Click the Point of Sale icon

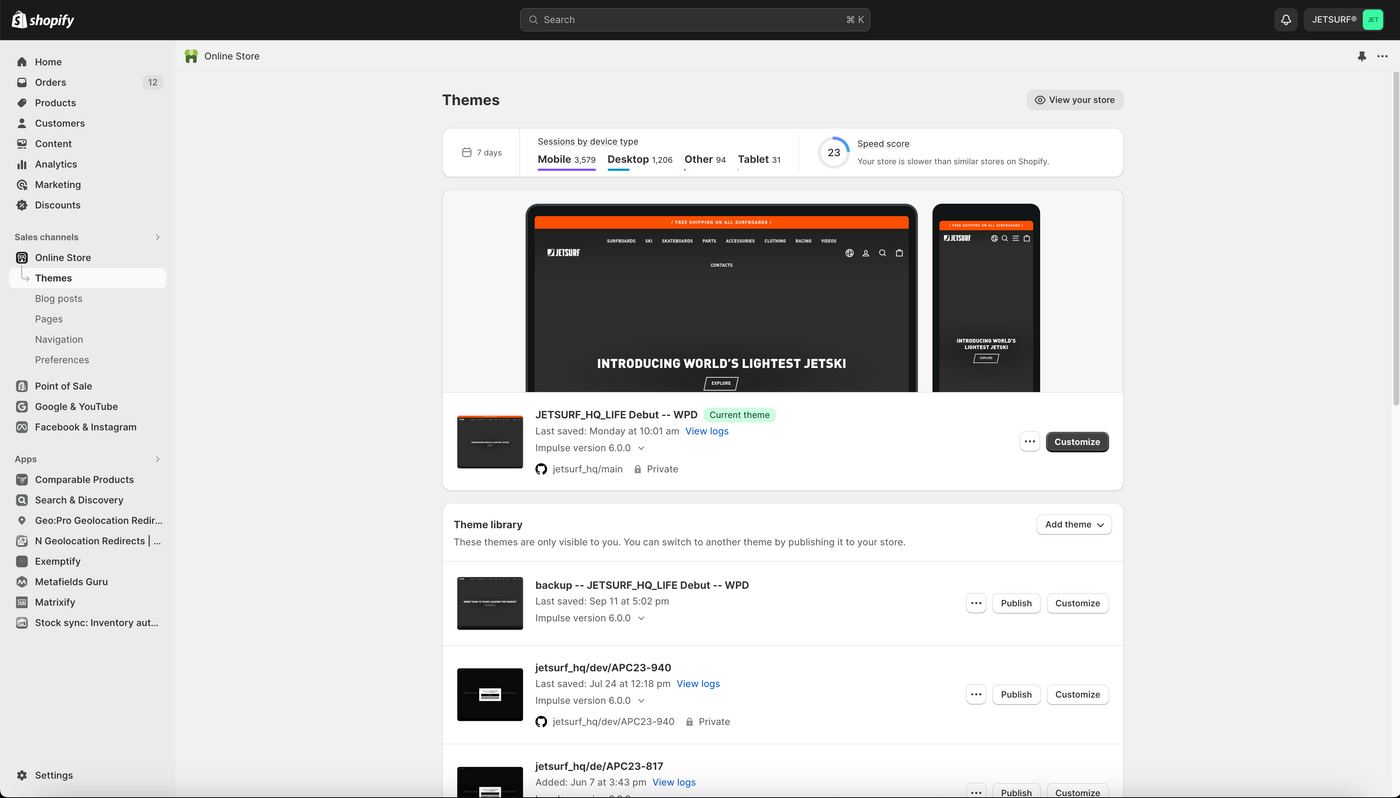22,386
